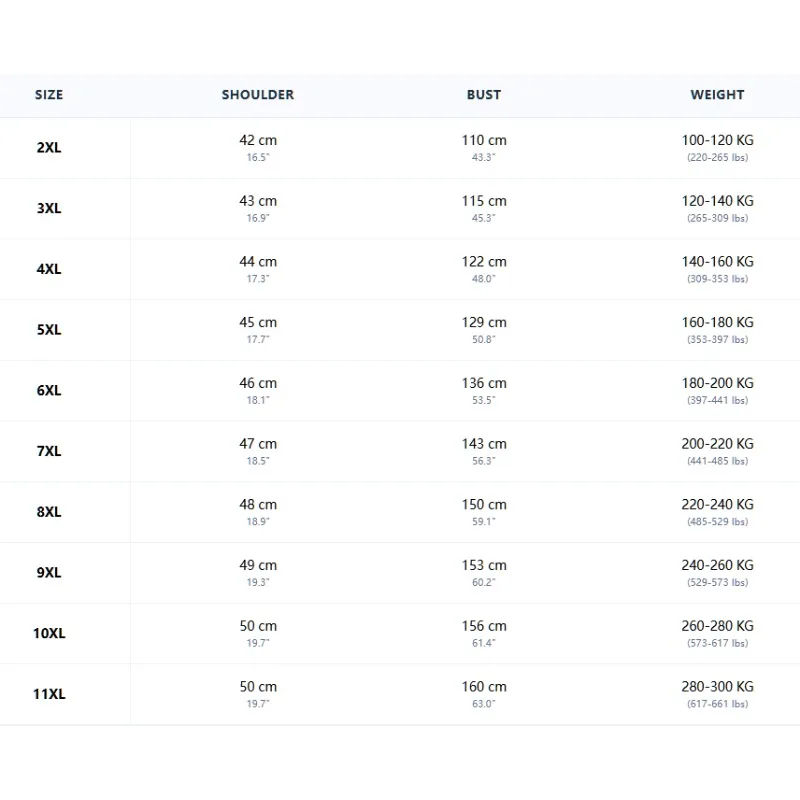
Task: Click the 48 cm shoulder value
Action: 258,505
